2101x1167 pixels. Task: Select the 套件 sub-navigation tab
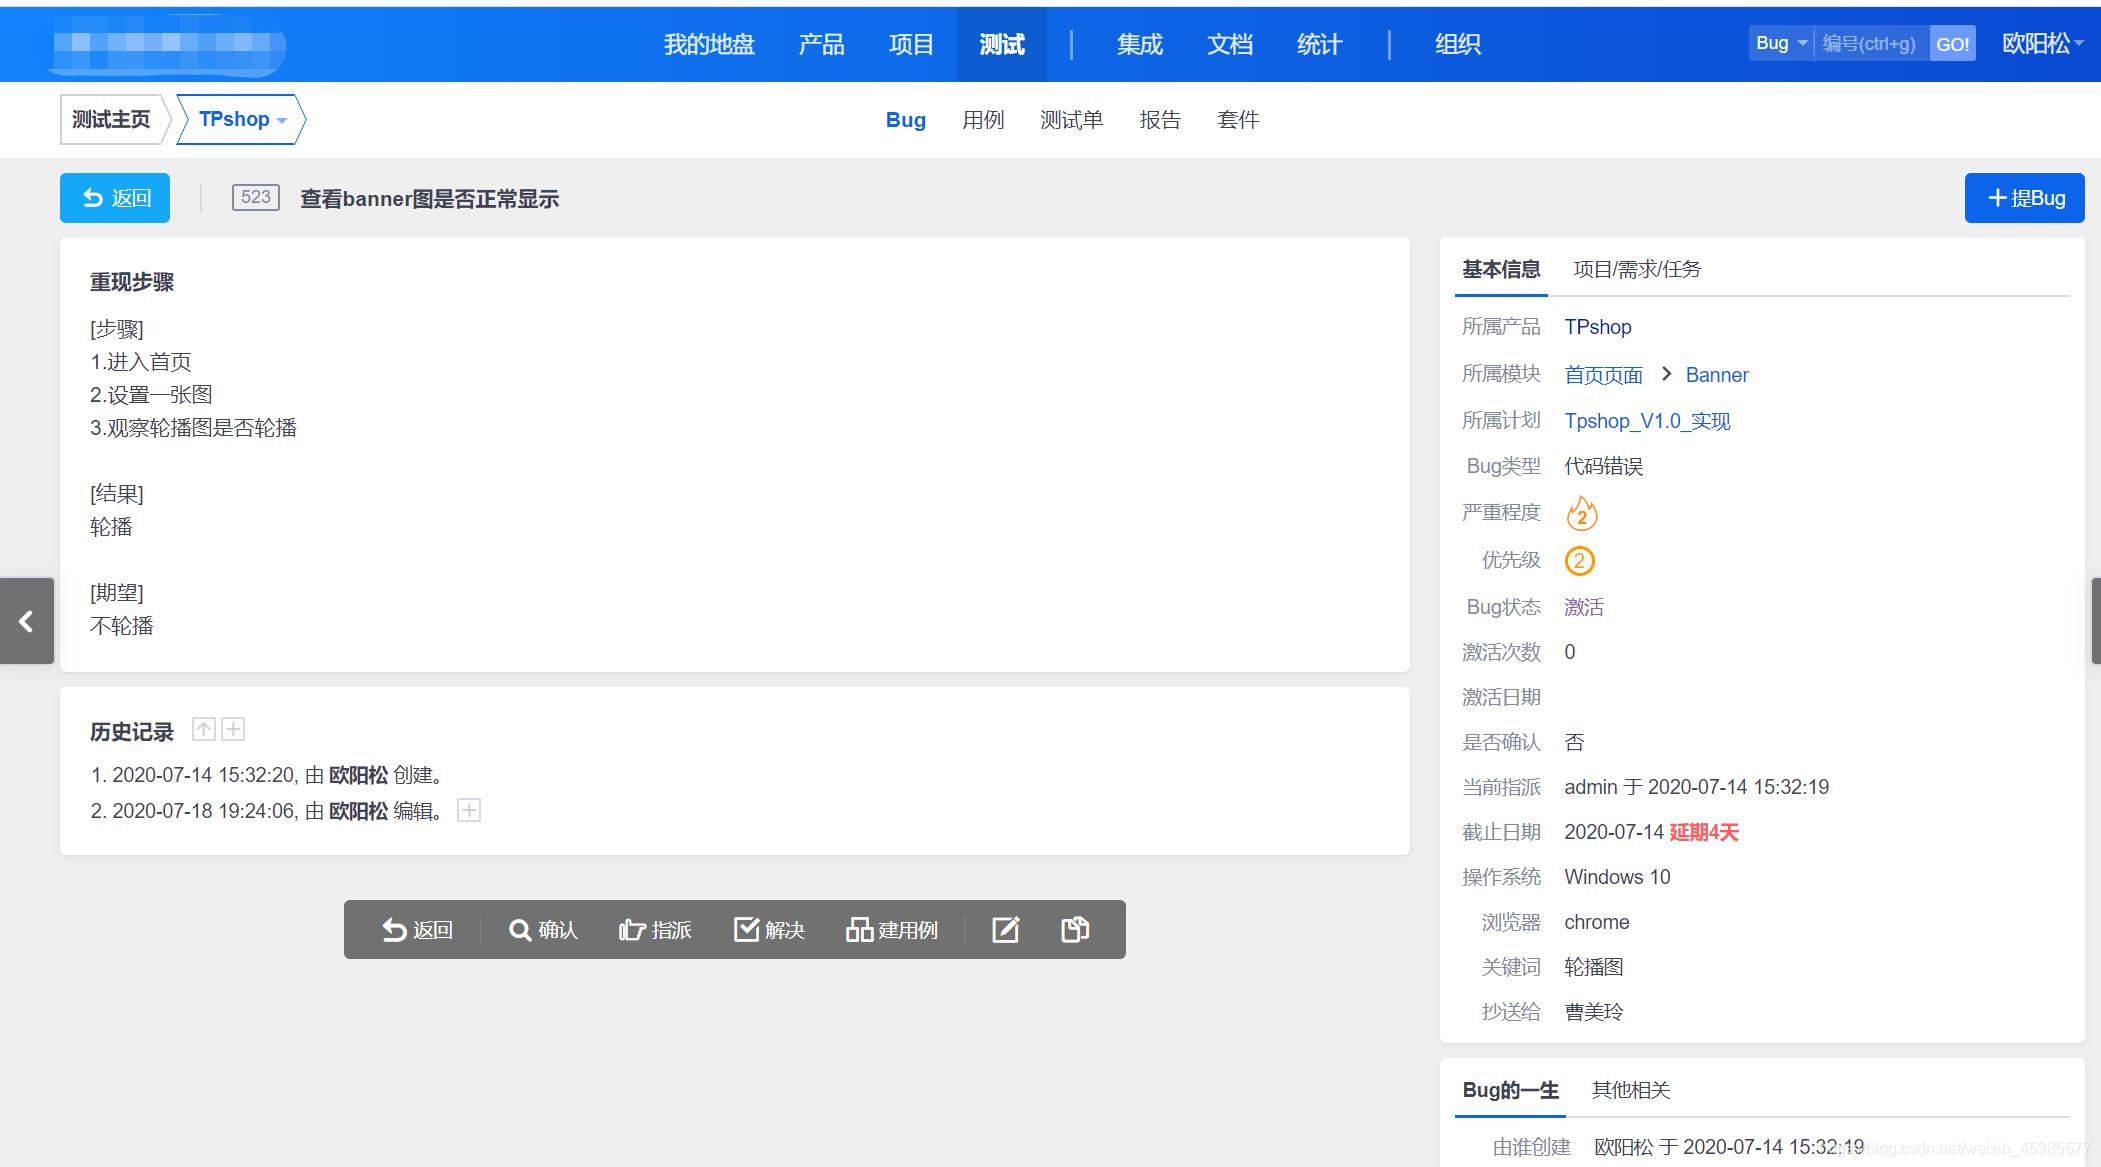click(1238, 120)
